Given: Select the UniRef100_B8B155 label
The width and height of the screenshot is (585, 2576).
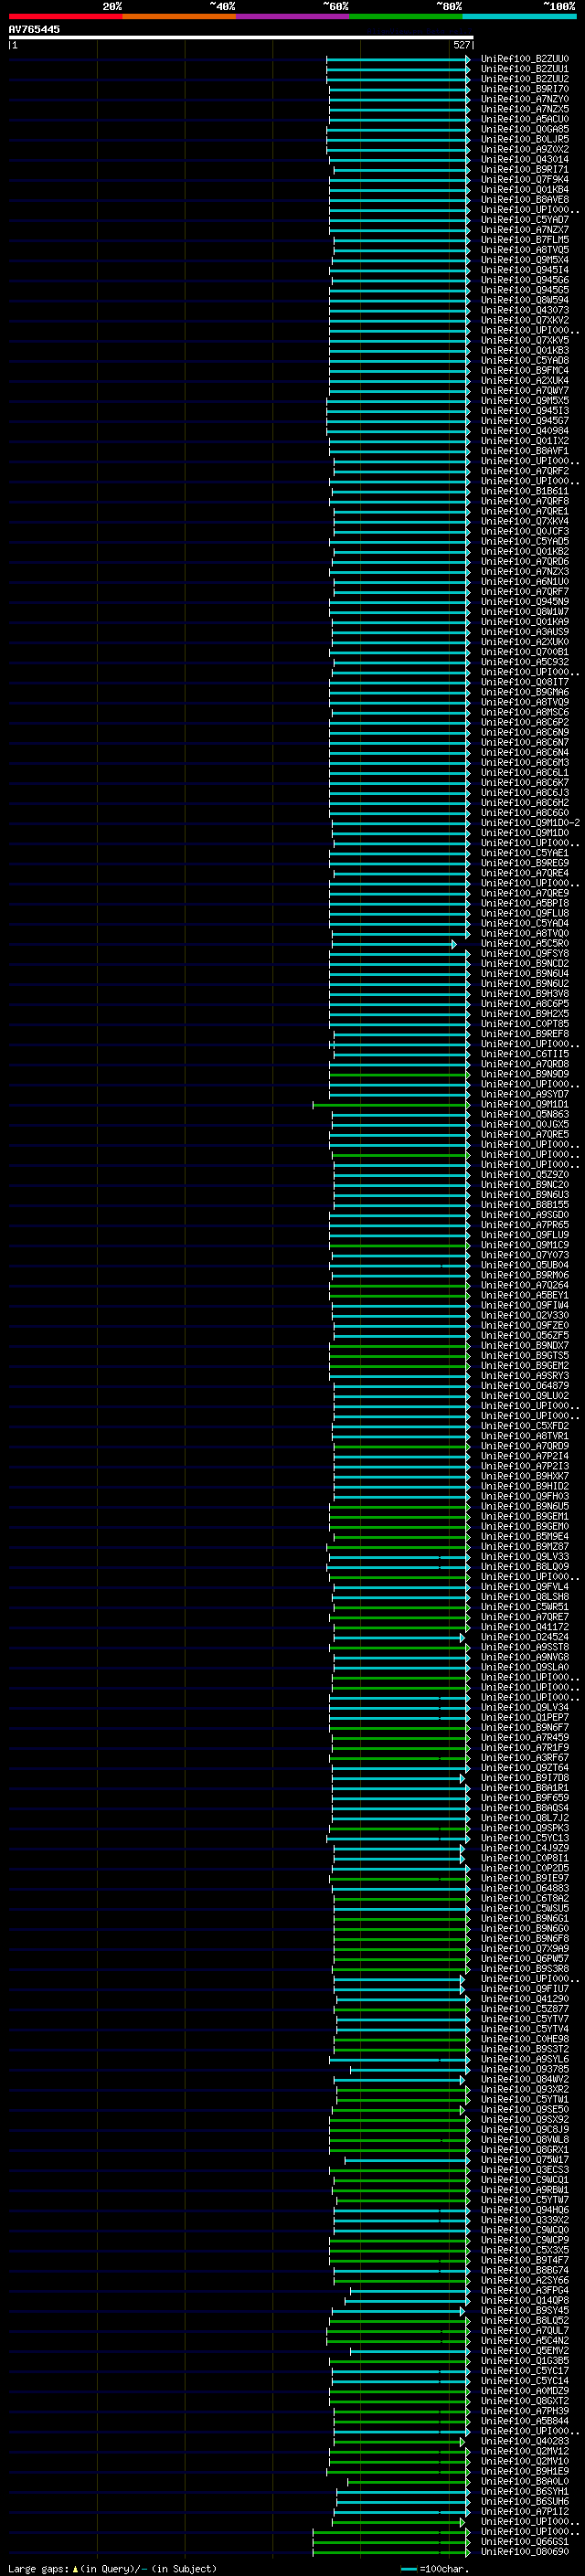Looking at the screenshot, I should click(524, 1204).
